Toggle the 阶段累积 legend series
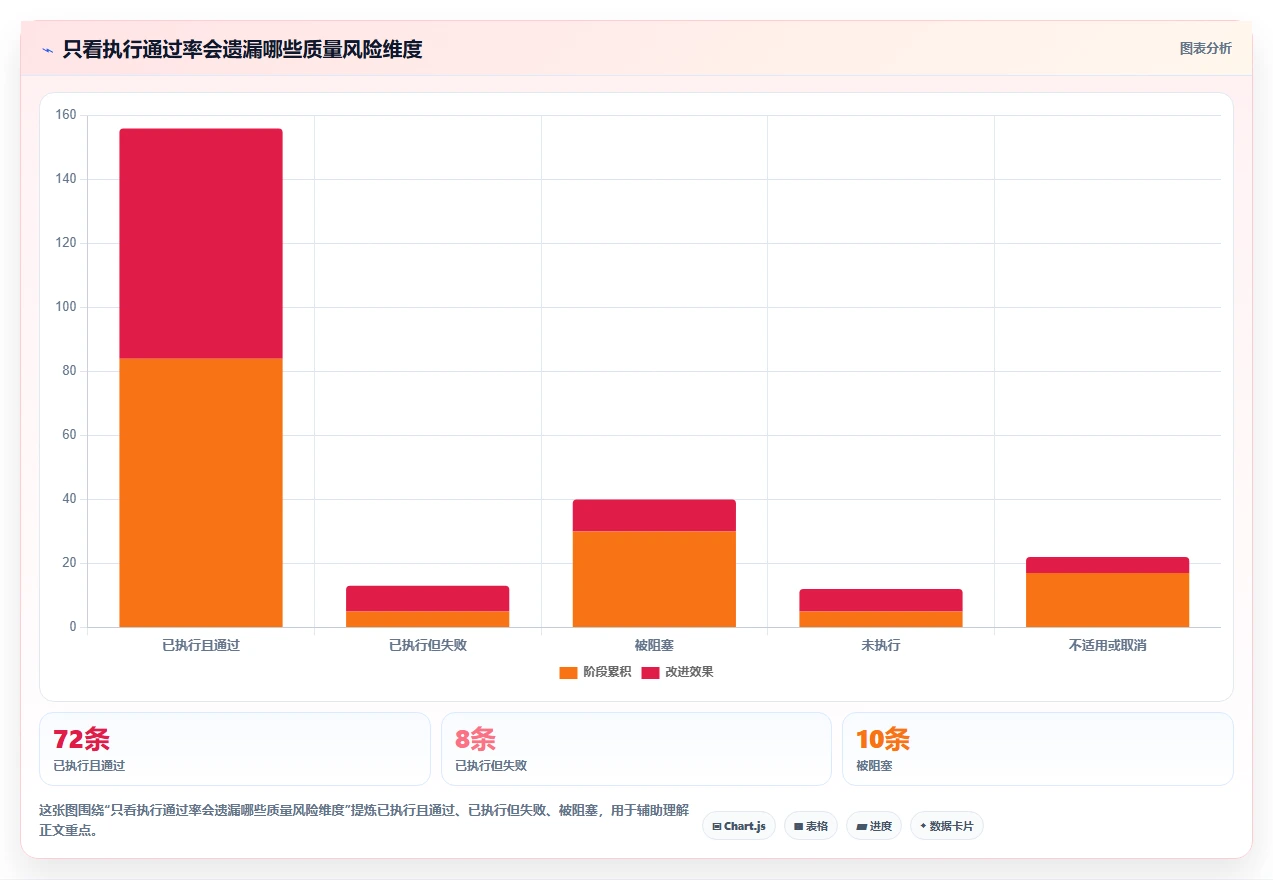The height and width of the screenshot is (880, 1273). point(595,672)
